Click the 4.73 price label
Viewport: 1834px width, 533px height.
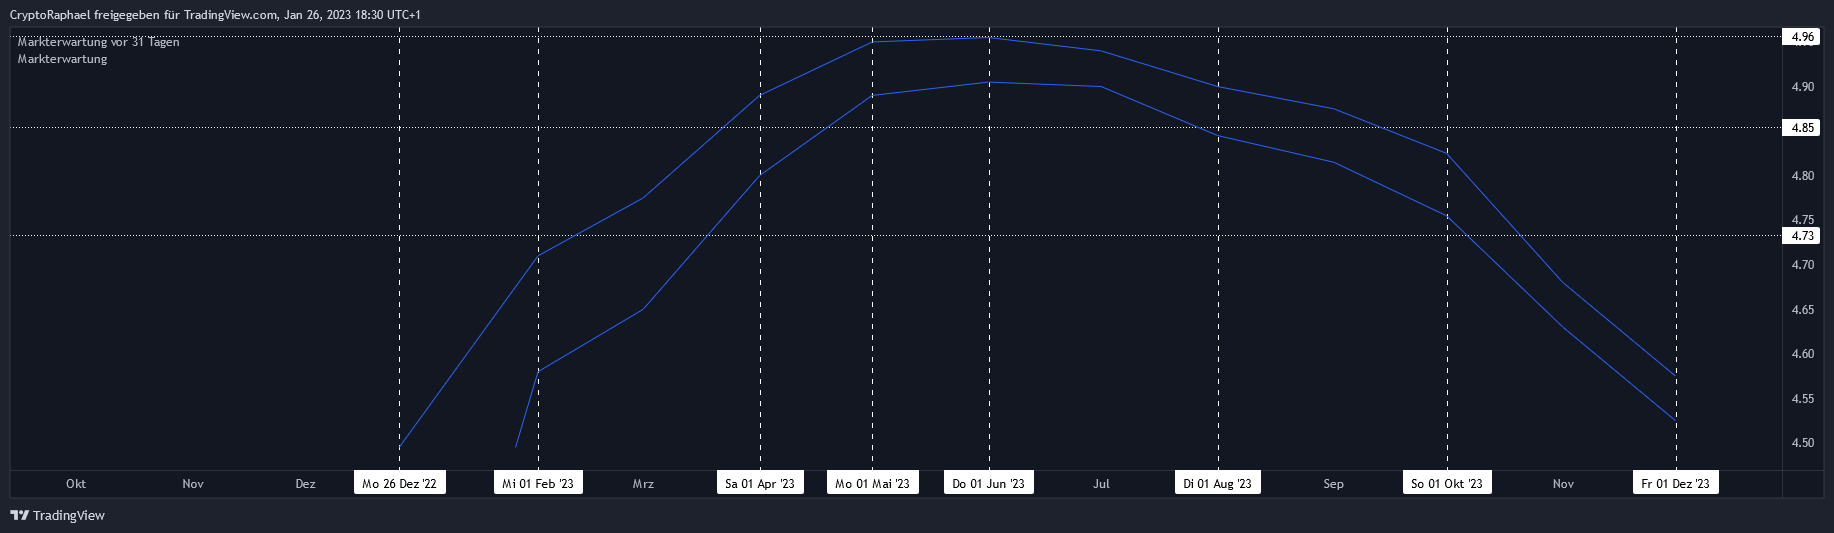click(x=1802, y=236)
